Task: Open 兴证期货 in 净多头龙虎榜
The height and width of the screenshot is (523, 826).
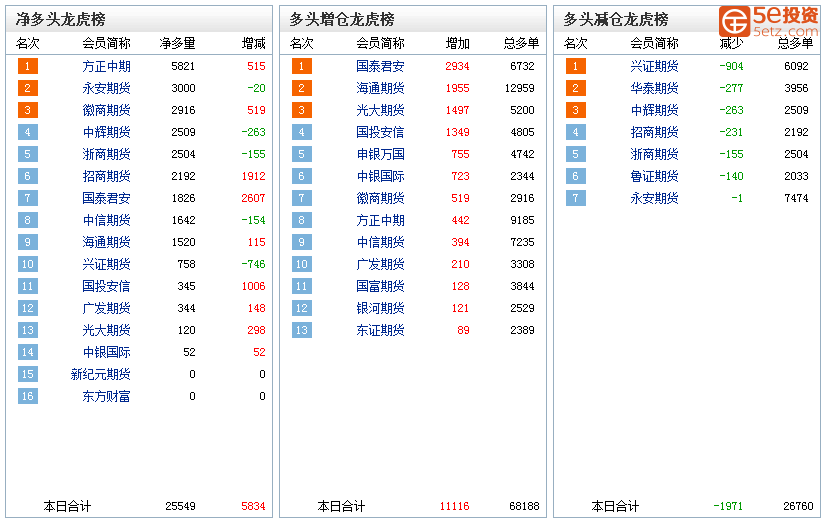Action: (106, 264)
